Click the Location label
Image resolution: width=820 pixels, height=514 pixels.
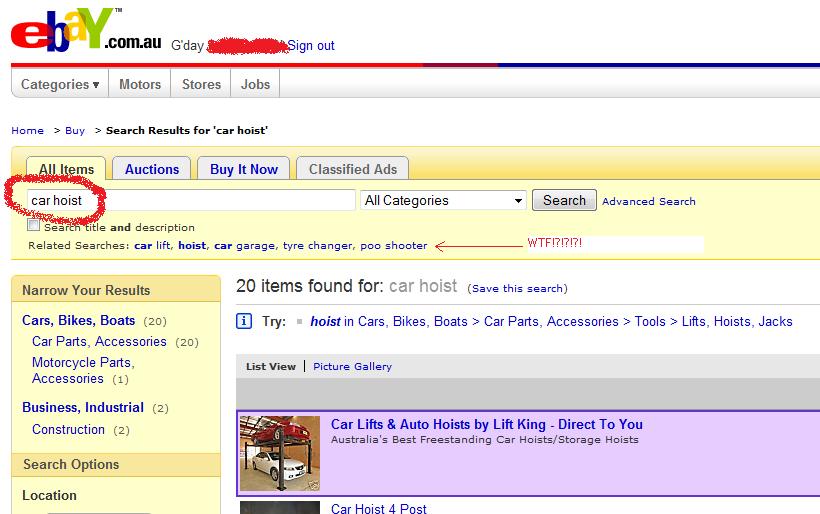pyautogui.click(x=49, y=495)
